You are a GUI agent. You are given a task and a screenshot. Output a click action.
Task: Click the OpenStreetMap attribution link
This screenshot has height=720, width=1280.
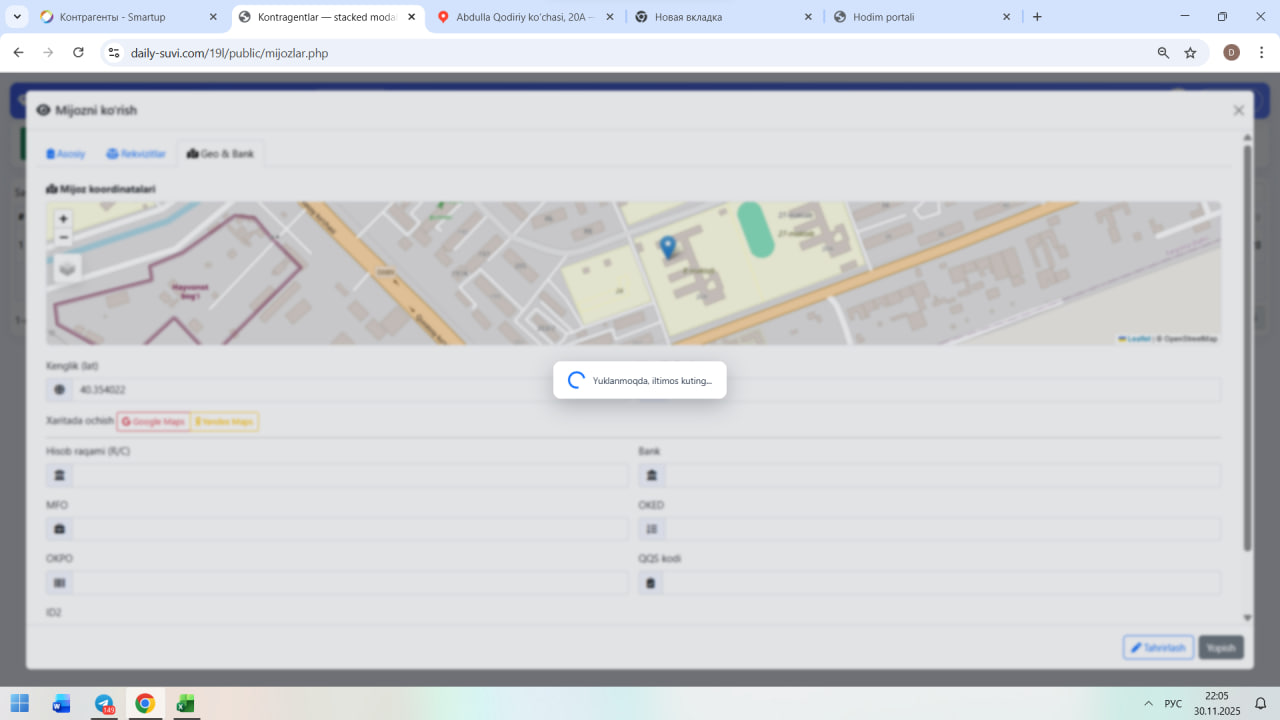point(1190,339)
